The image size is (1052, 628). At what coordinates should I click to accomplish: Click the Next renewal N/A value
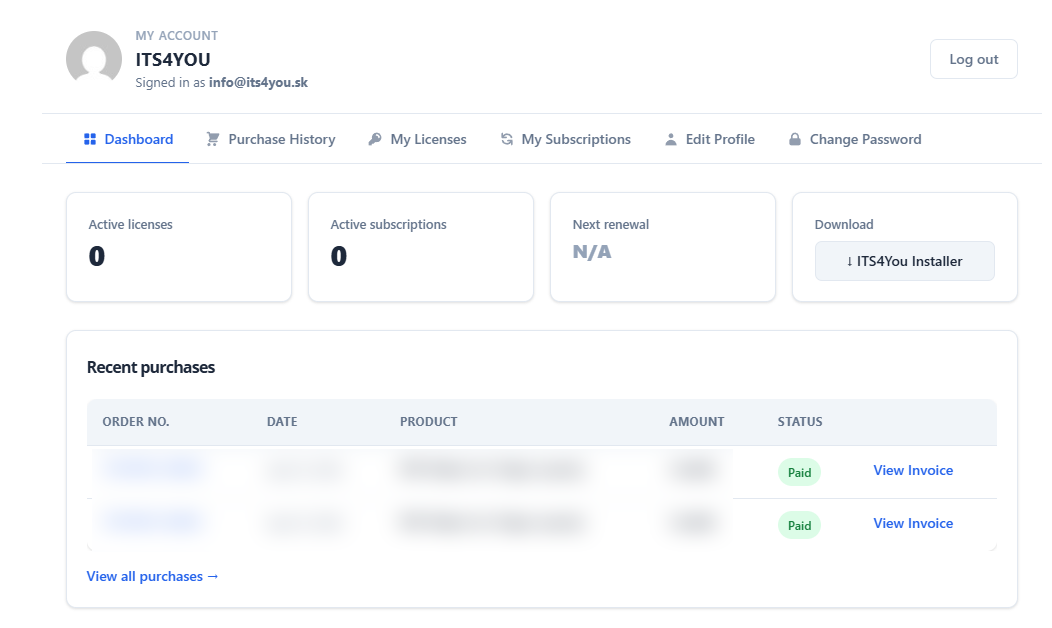coord(592,252)
